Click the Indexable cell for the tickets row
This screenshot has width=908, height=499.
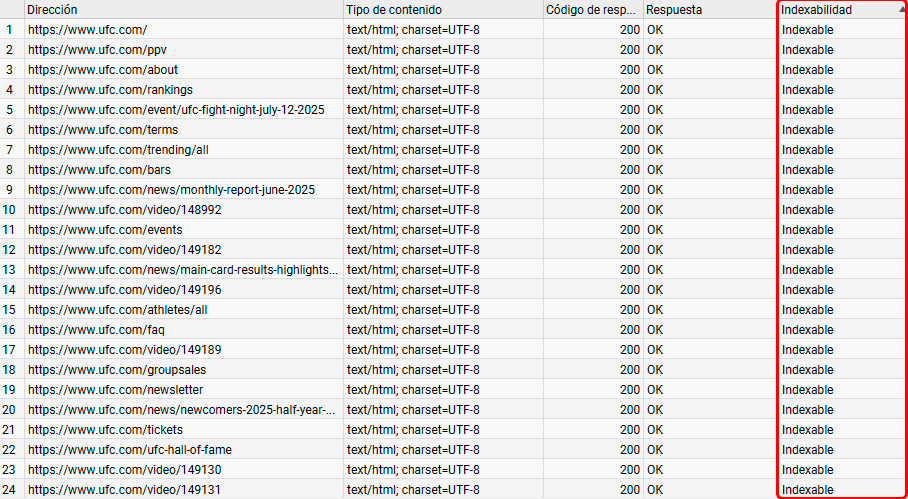807,429
